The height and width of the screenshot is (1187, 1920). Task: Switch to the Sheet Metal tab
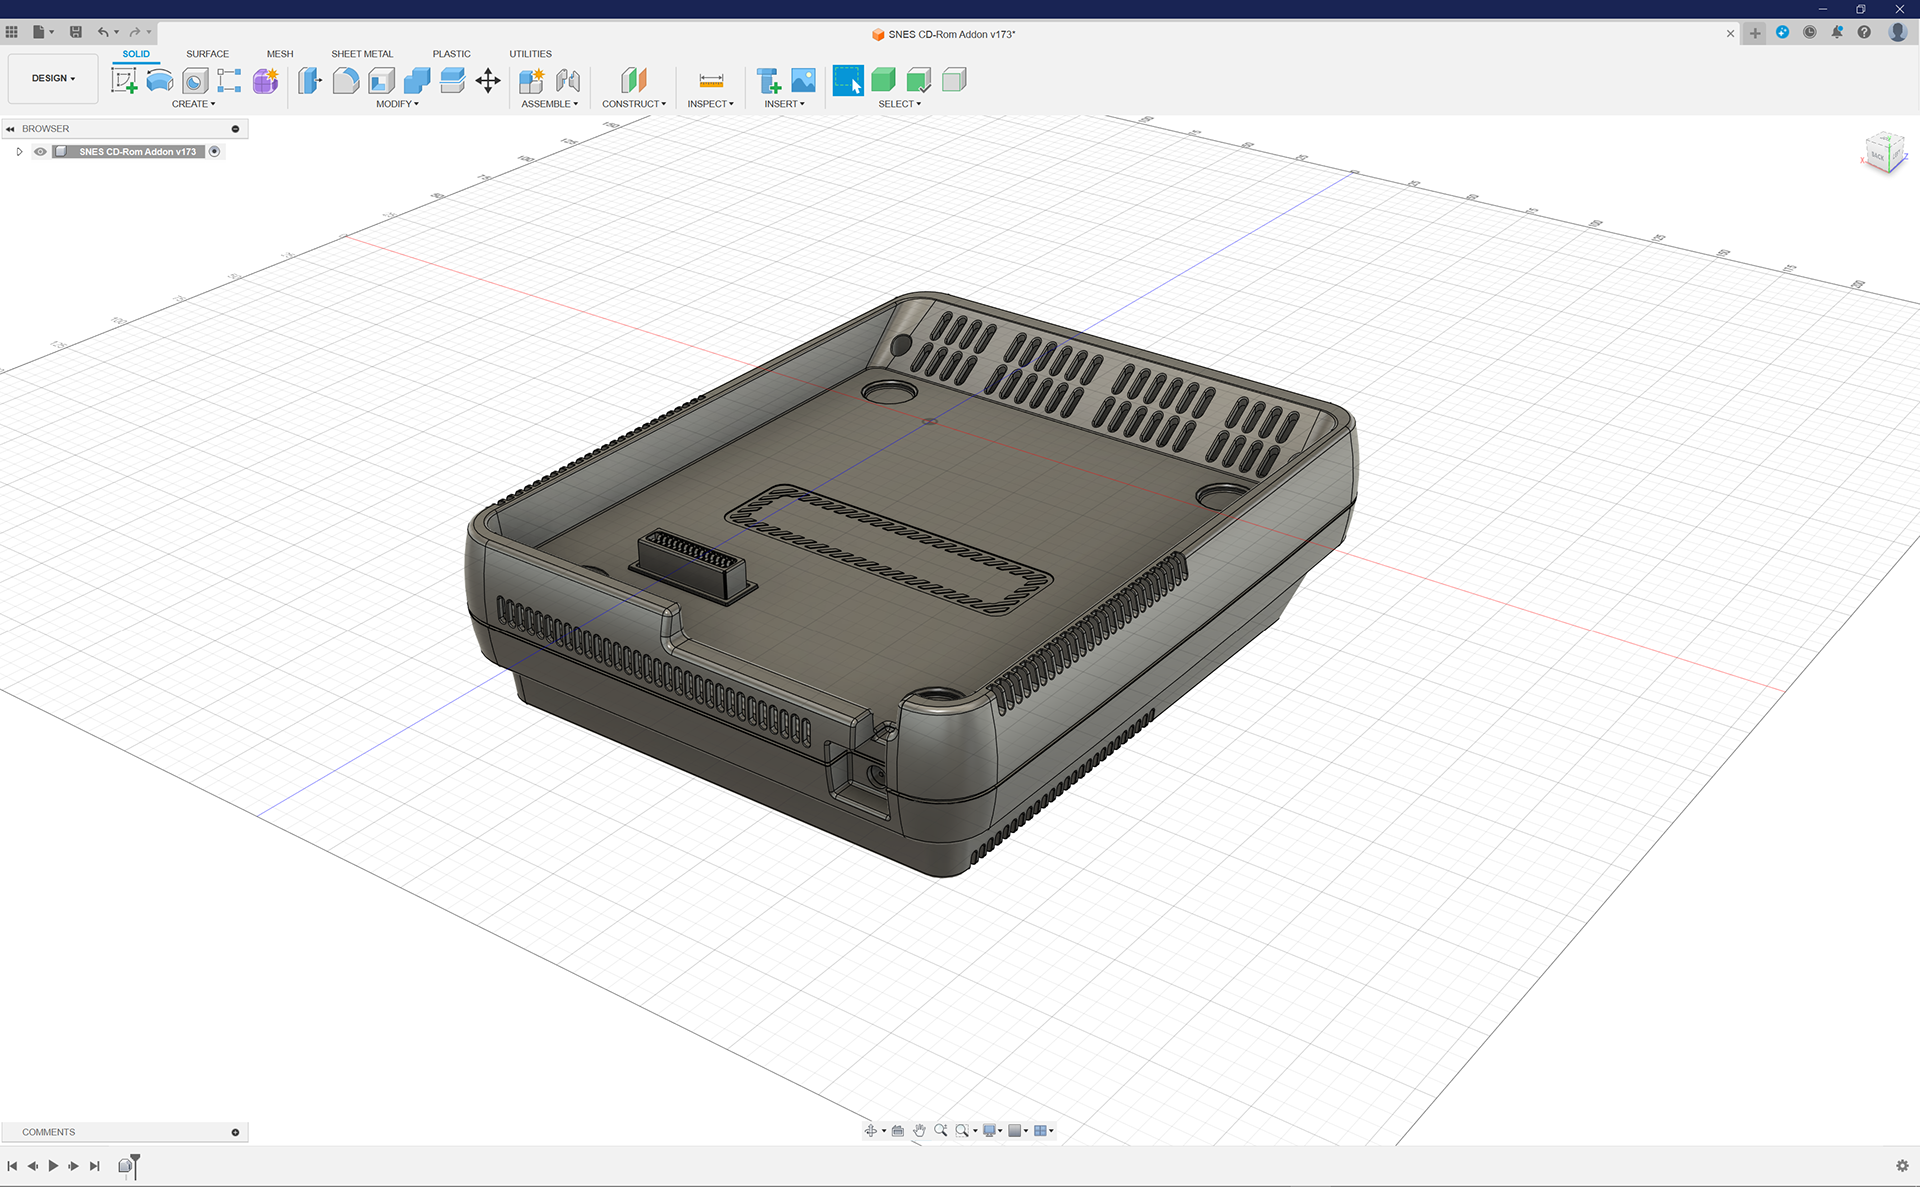point(362,54)
